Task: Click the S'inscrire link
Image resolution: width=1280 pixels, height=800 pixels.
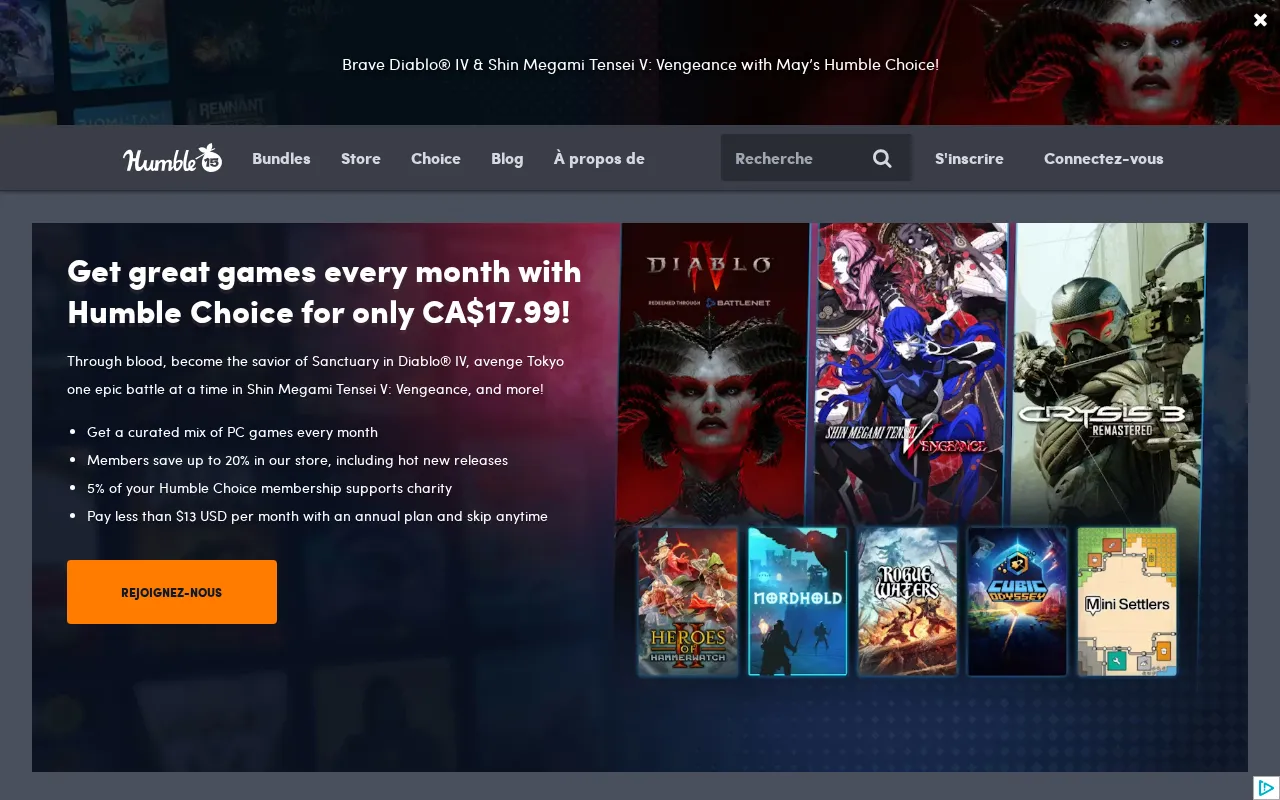Action: click(969, 158)
